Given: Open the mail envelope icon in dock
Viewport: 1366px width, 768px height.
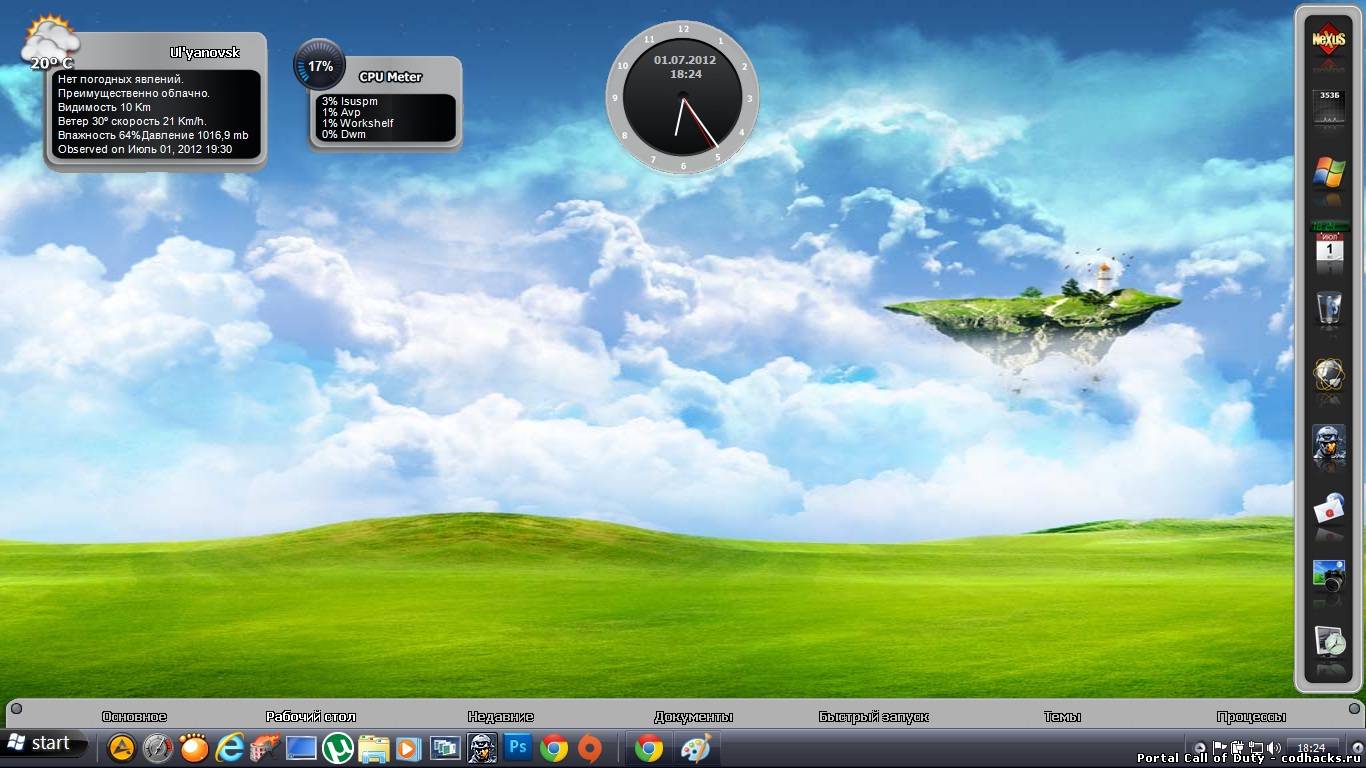Looking at the screenshot, I should pyautogui.click(x=1329, y=508).
